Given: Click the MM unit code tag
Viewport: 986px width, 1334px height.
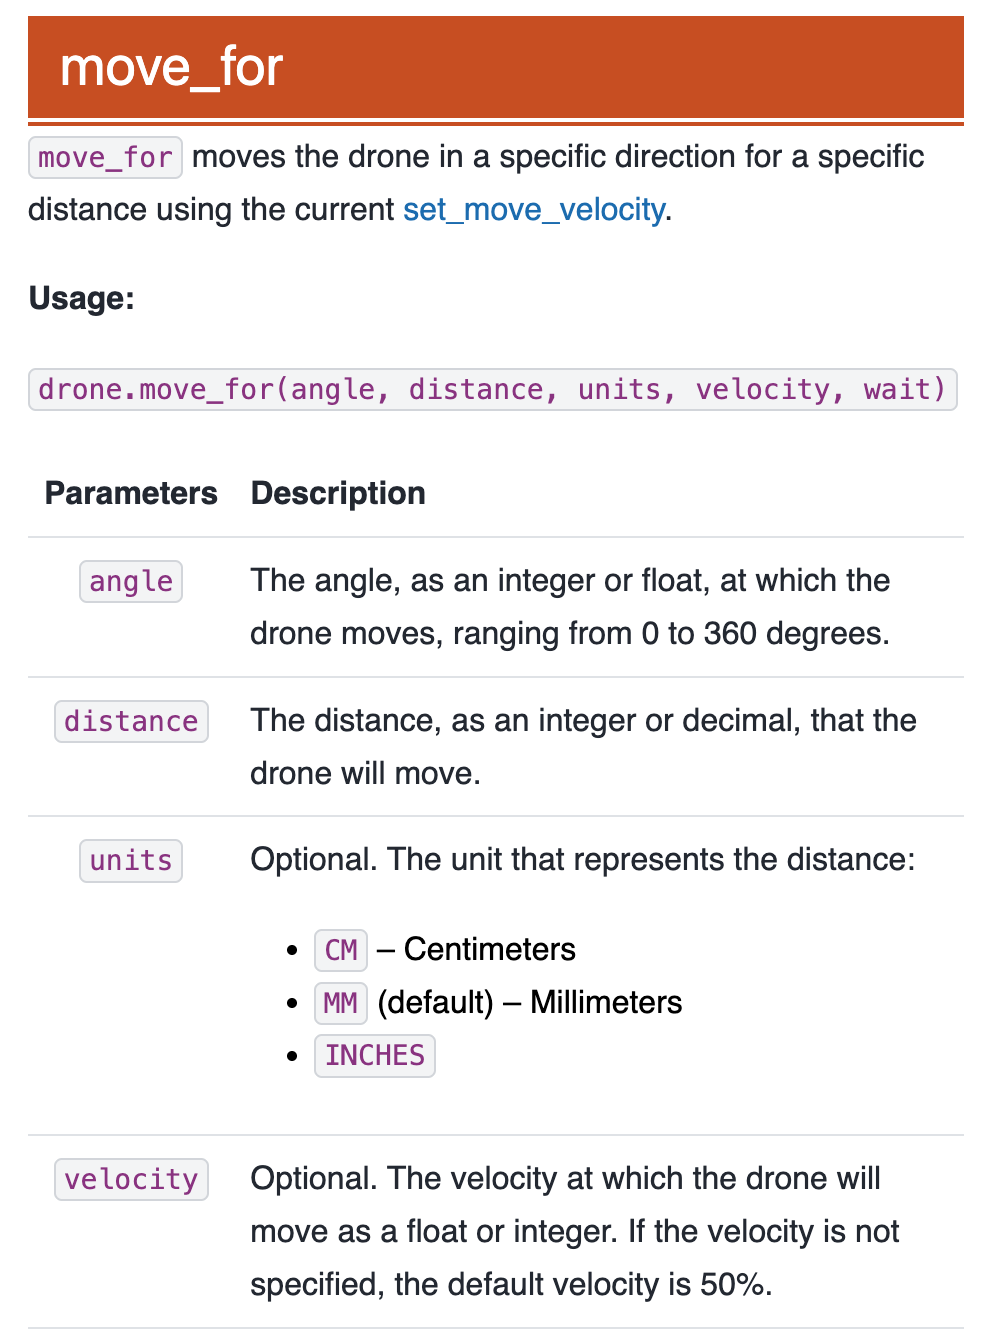Looking at the screenshot, I should pyautogui.click(x=340, y=1003).
